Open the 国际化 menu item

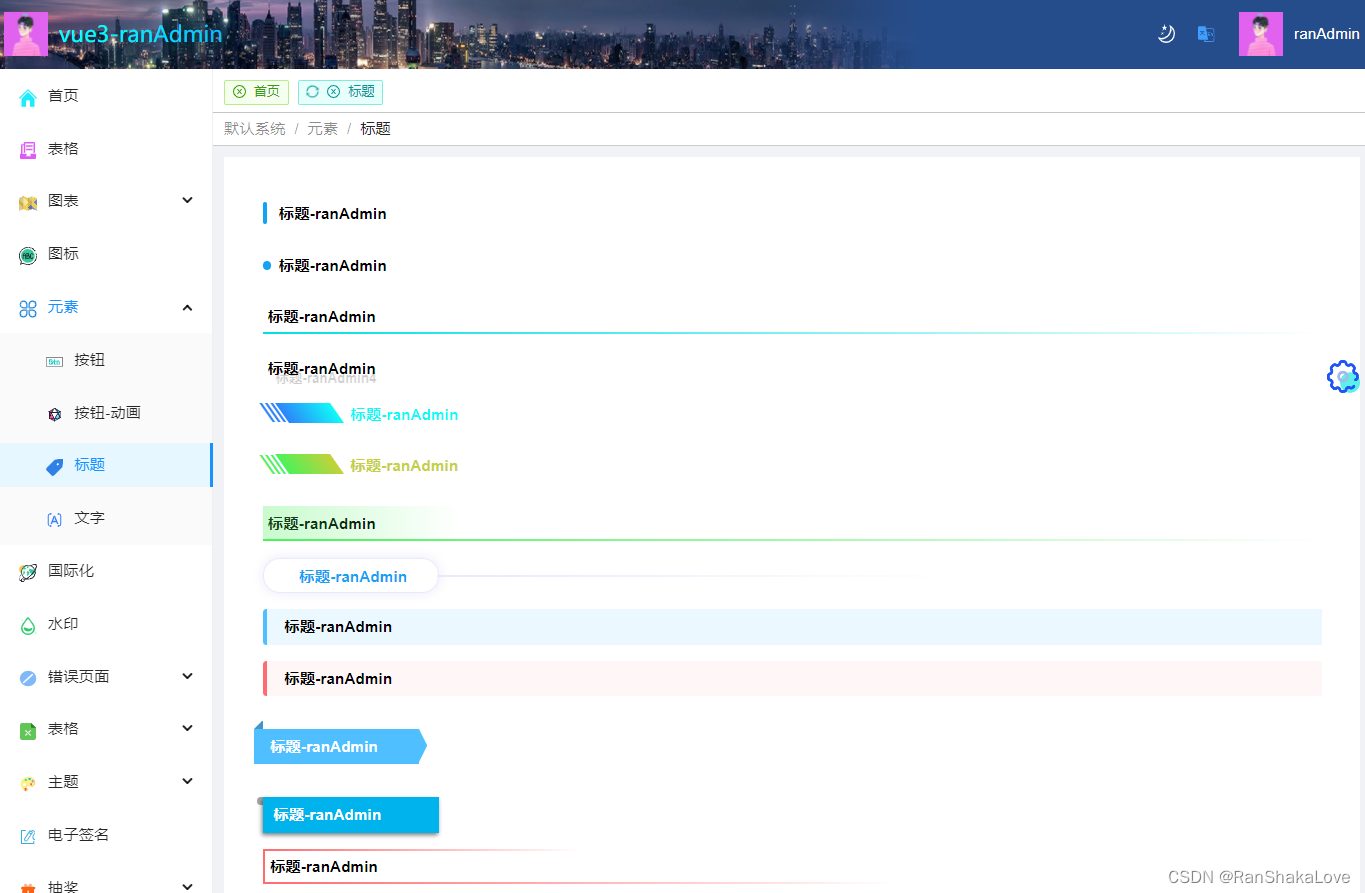106,571
